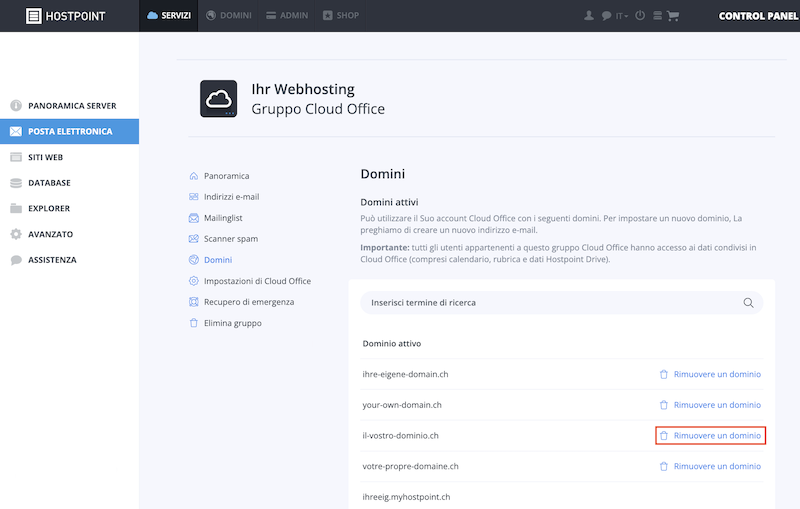Image resolution: width=800 pixels, height=509 pixels.
Task: Click the server stack icon in header
Action: click(x=658, y=16)
